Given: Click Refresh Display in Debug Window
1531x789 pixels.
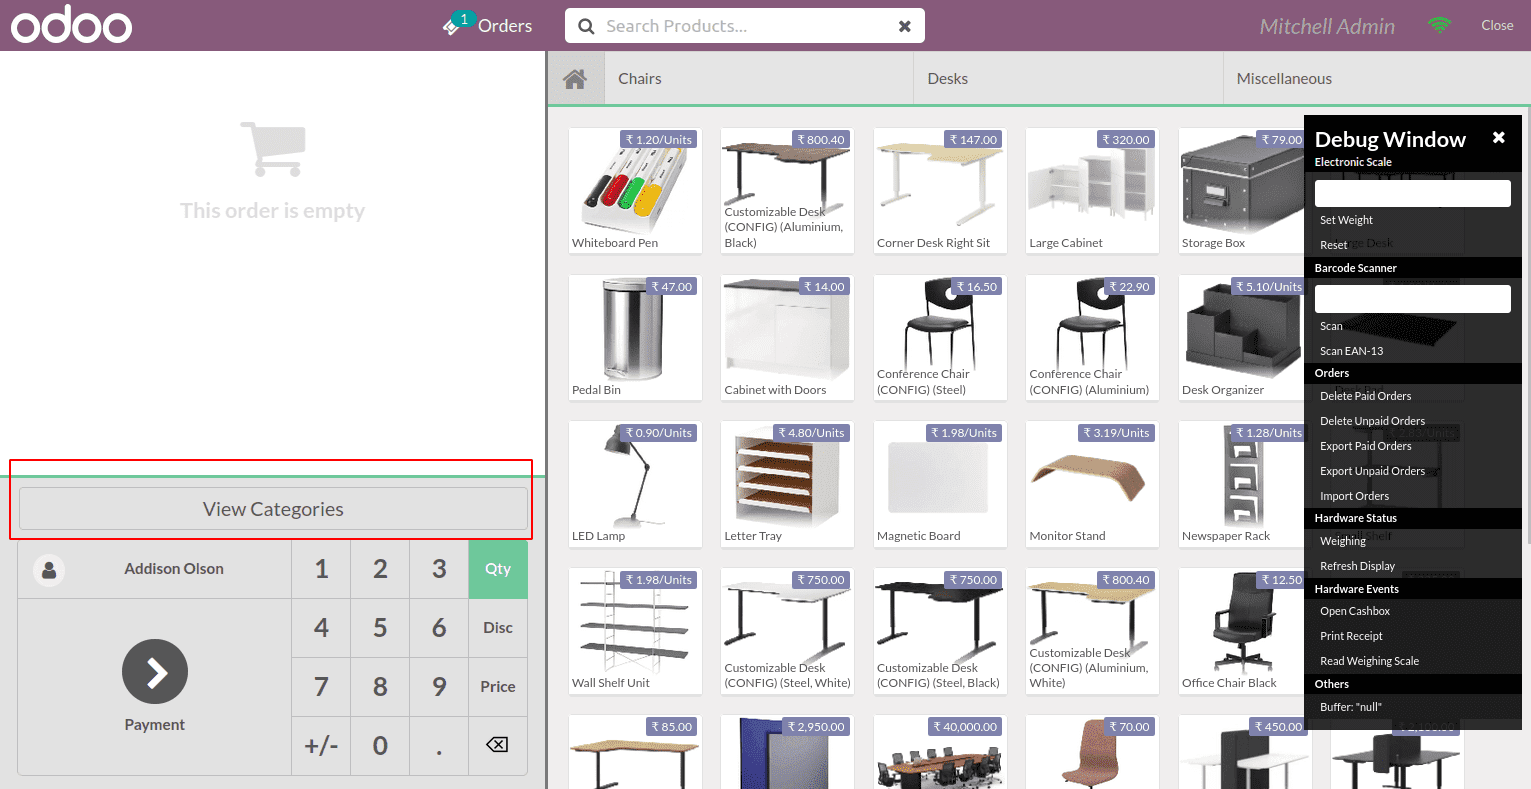Looking at the screenshot, I should (1357, 566).
